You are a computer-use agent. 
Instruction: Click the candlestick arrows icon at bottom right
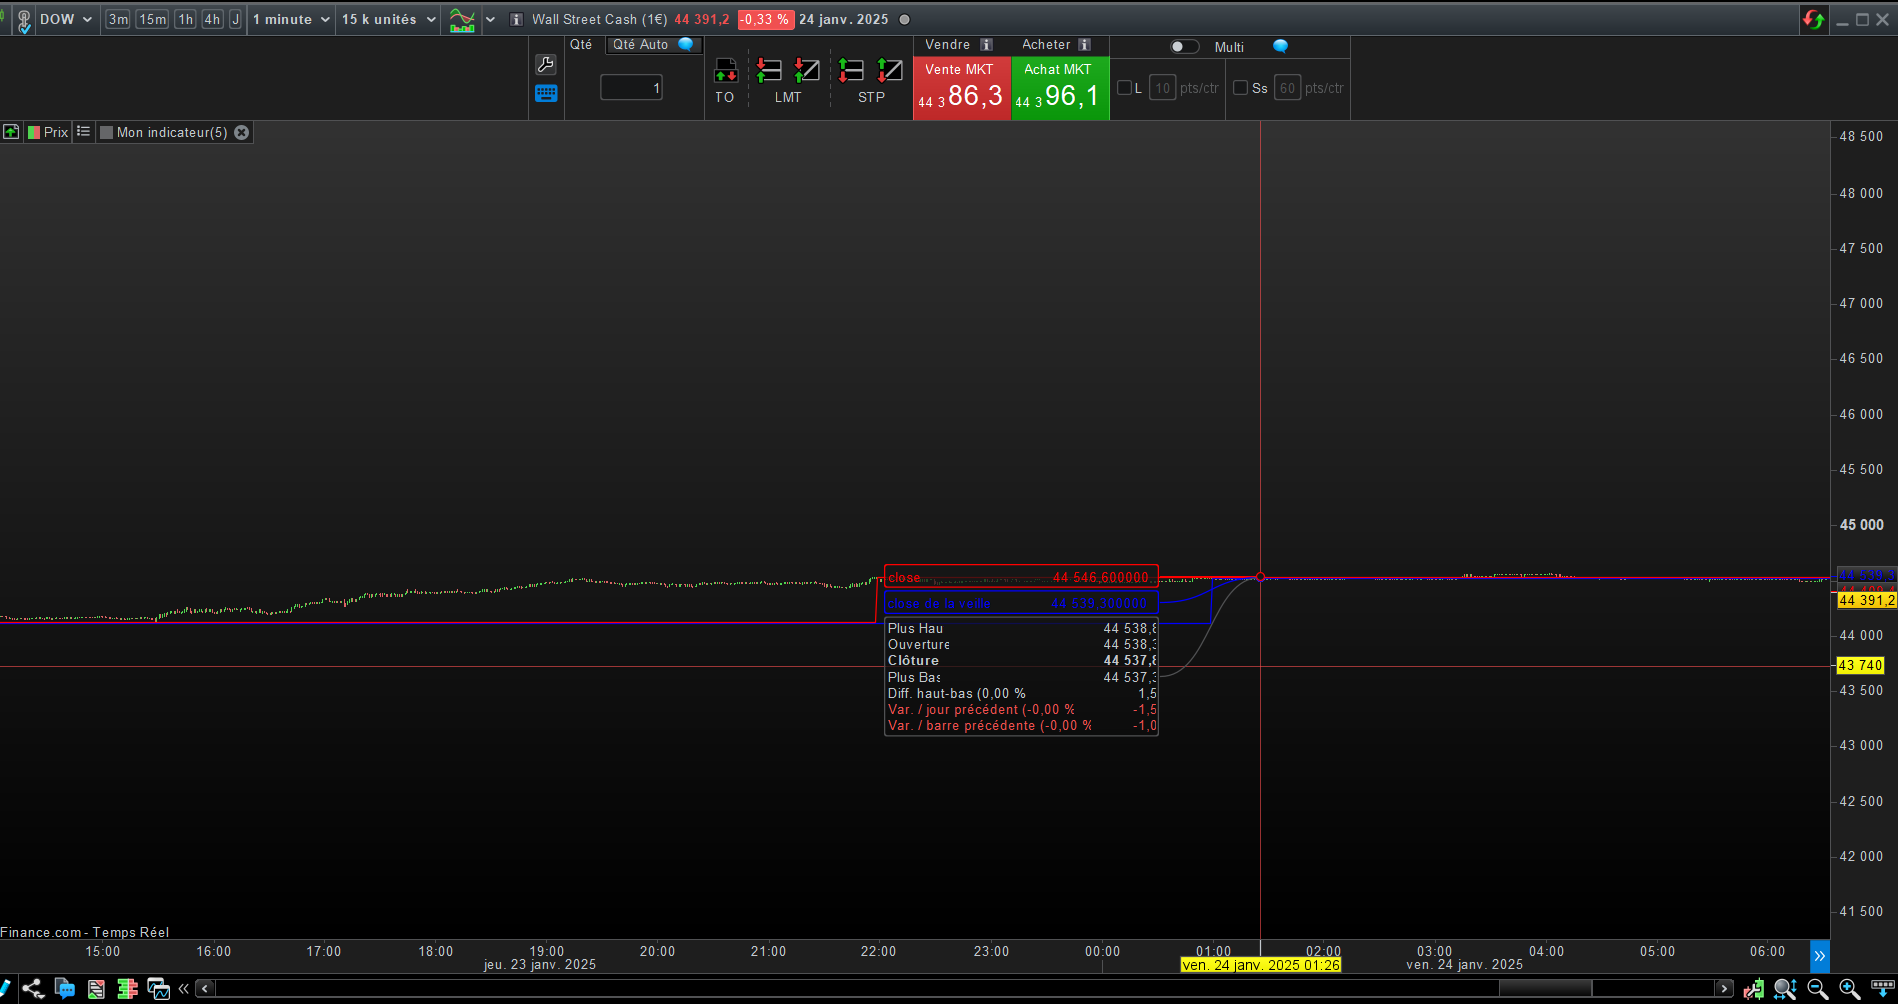coord(1754,989)
